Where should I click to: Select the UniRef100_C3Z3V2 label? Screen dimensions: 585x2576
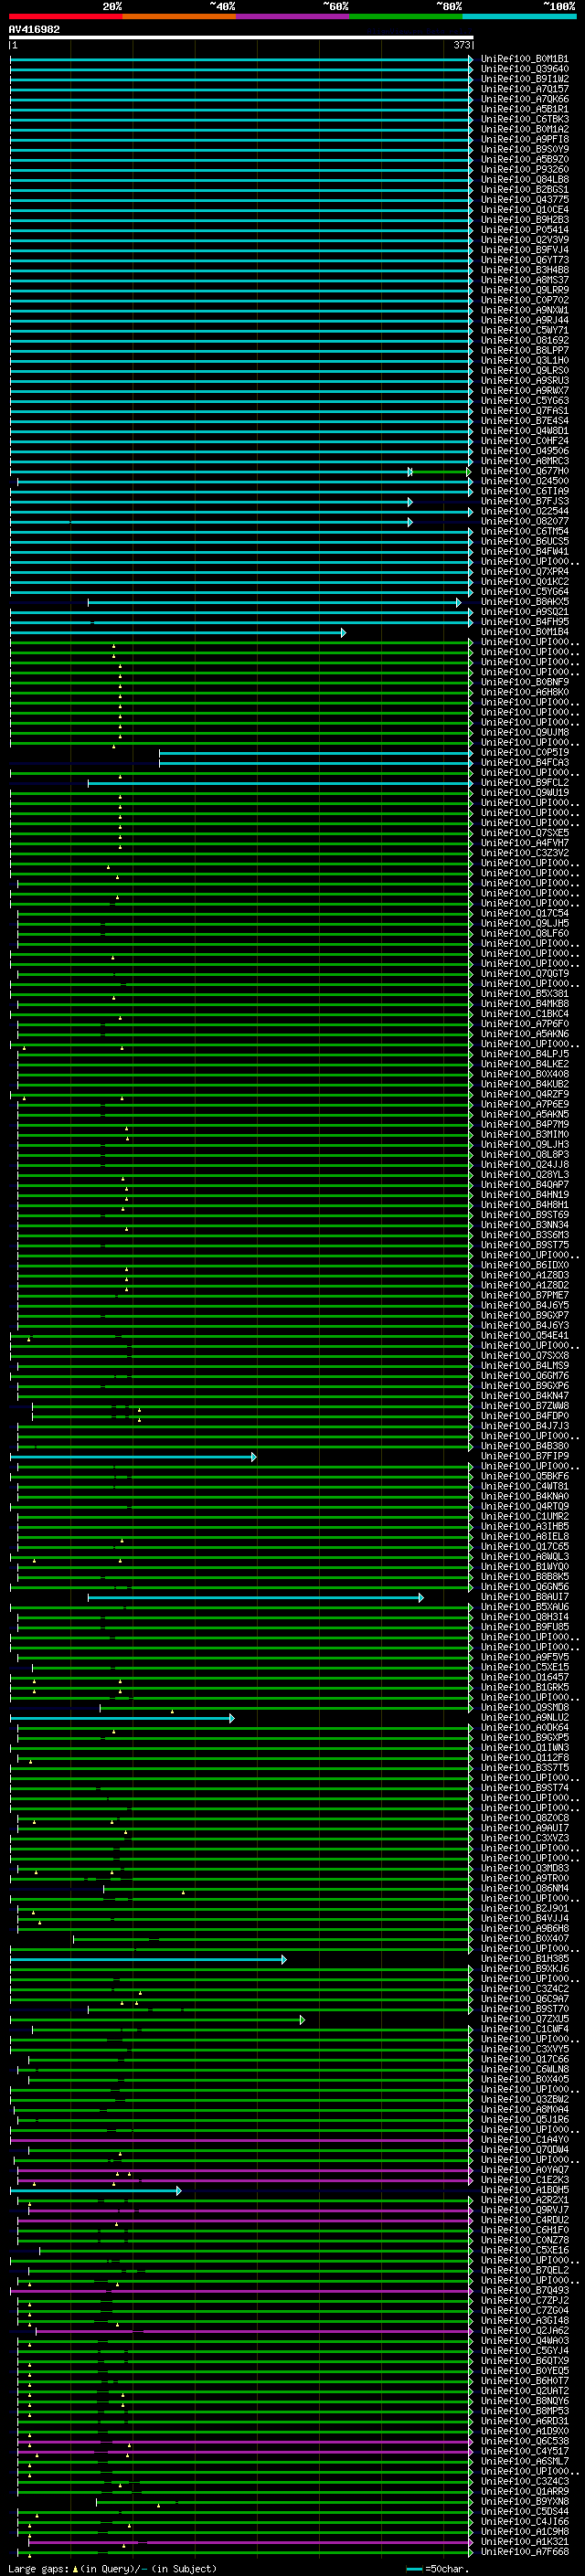tap(524, 853)
